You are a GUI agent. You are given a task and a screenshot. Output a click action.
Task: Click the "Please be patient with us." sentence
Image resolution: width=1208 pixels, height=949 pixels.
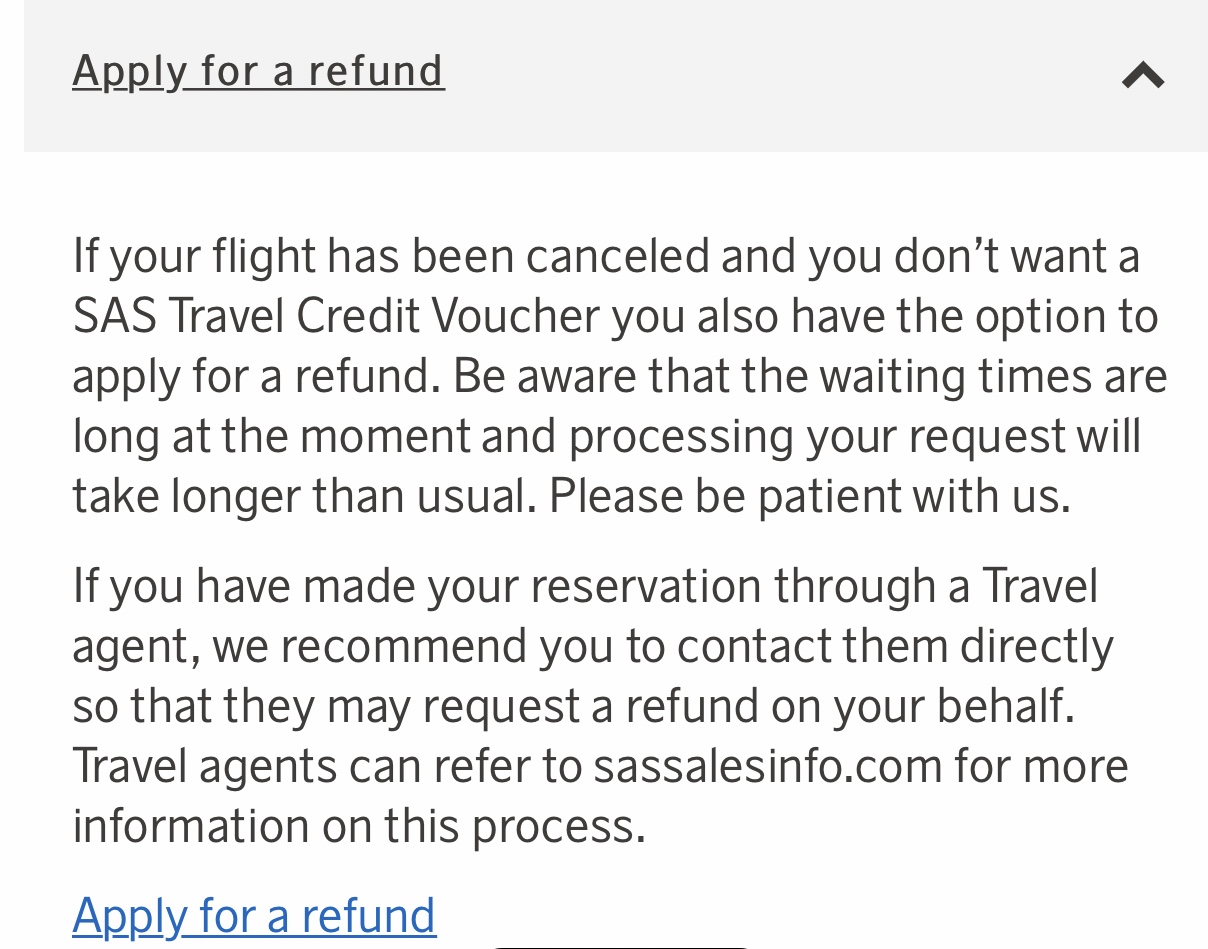tap(810, 497)
